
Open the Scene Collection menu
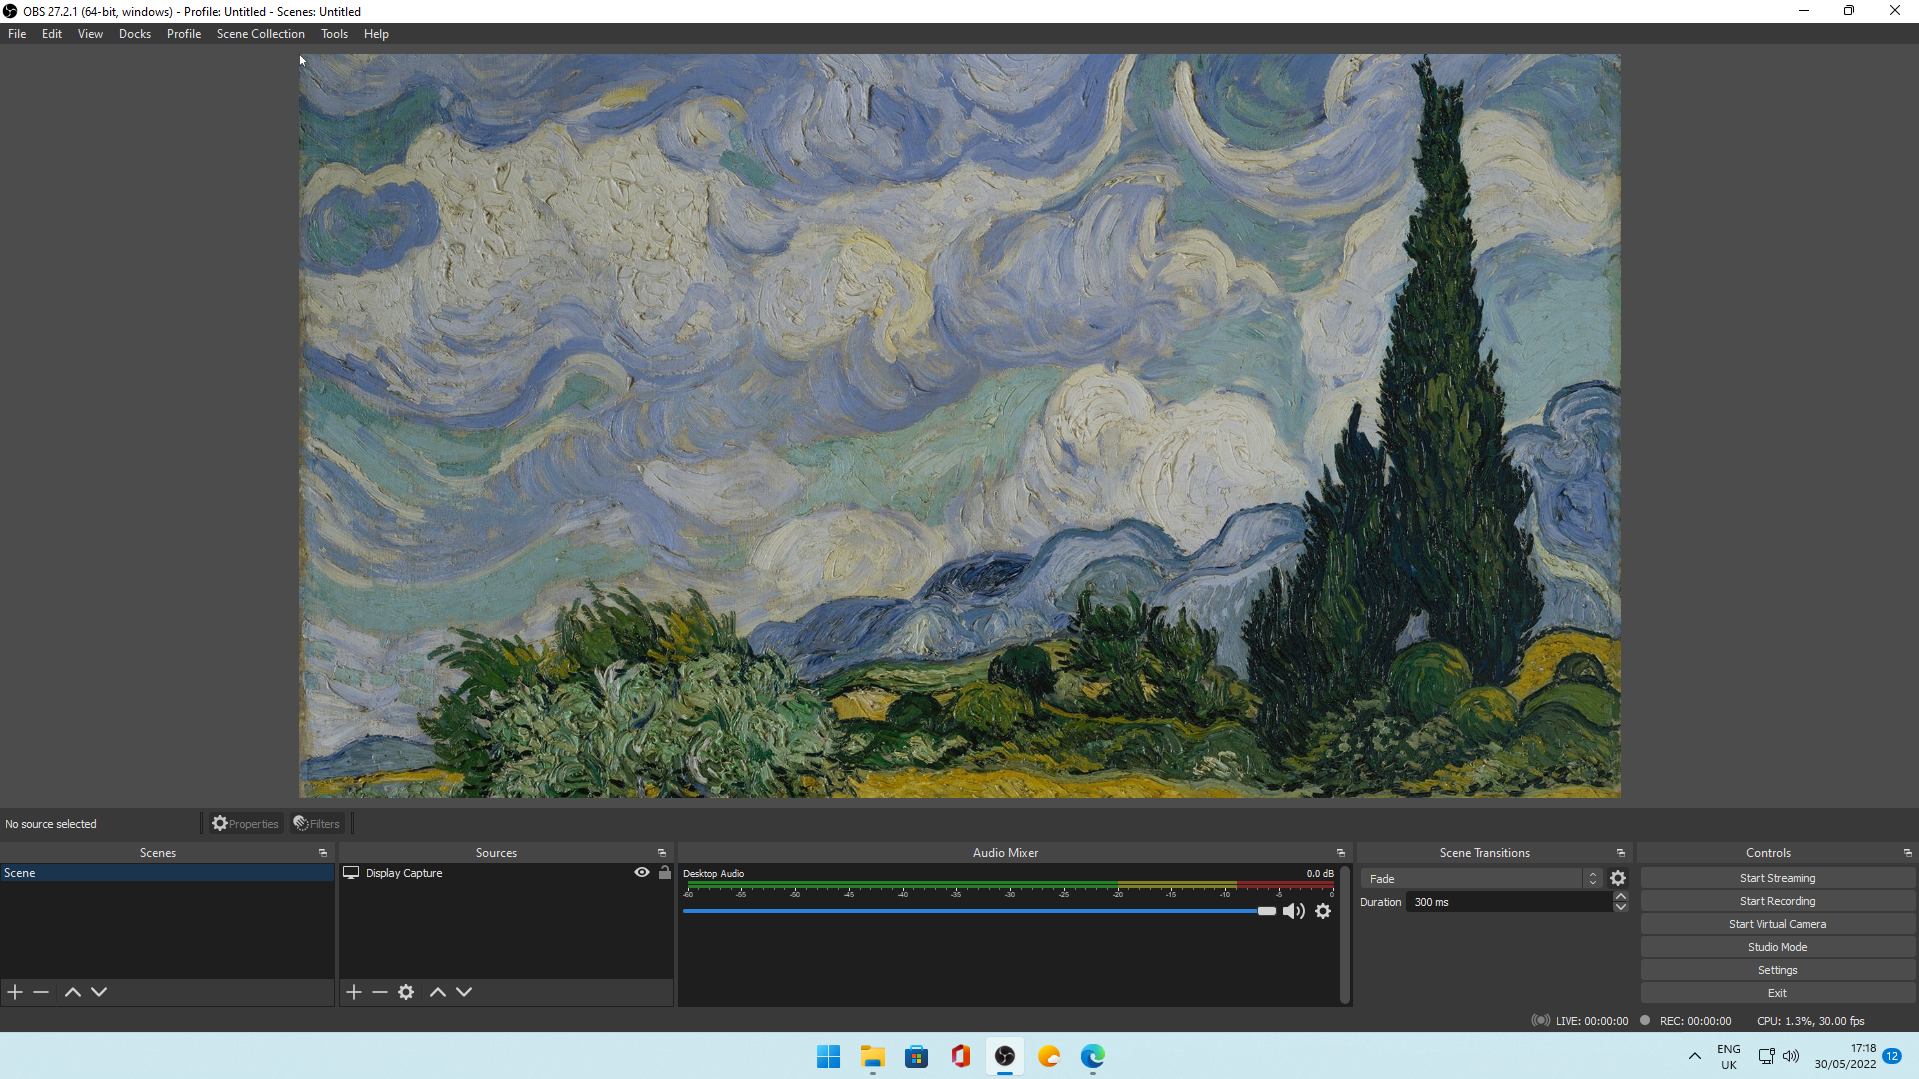pos(261,34)
